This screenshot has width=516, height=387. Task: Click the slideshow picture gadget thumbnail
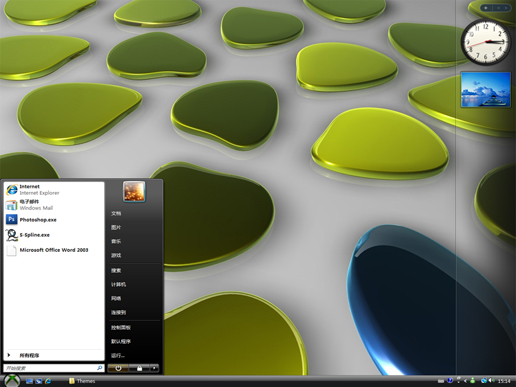point(486,89)
